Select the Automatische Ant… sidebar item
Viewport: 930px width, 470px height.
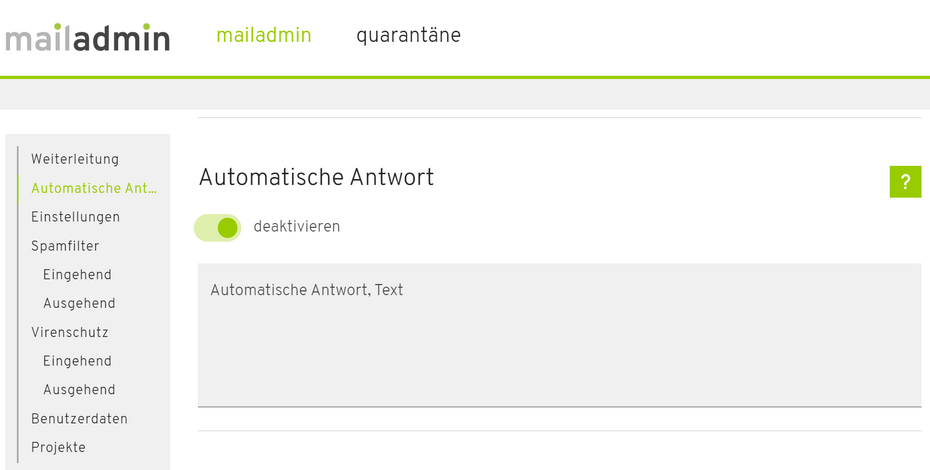(94, 188)
